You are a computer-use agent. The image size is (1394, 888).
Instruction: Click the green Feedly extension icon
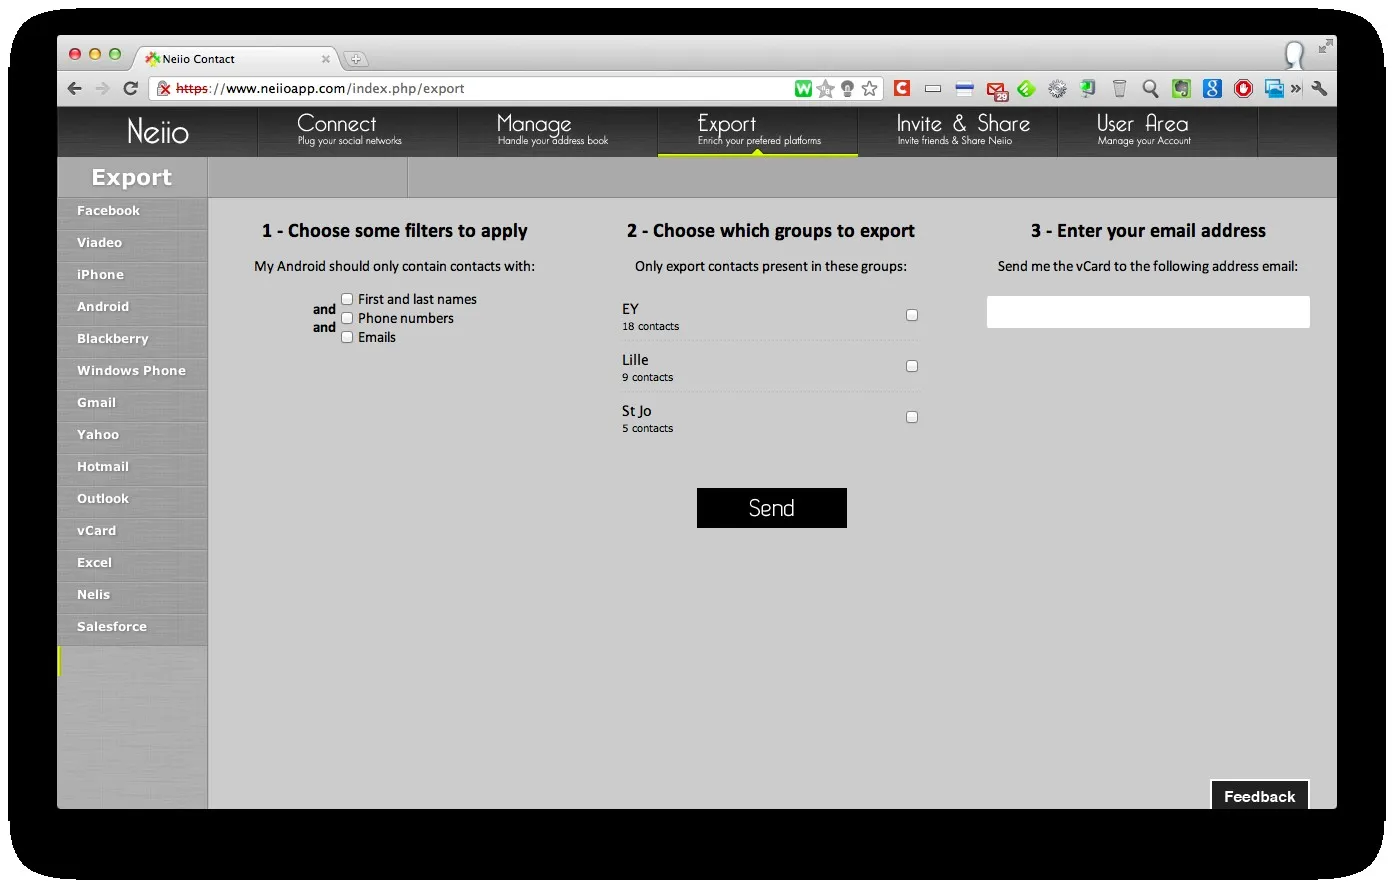click(x=1026, y=89)
